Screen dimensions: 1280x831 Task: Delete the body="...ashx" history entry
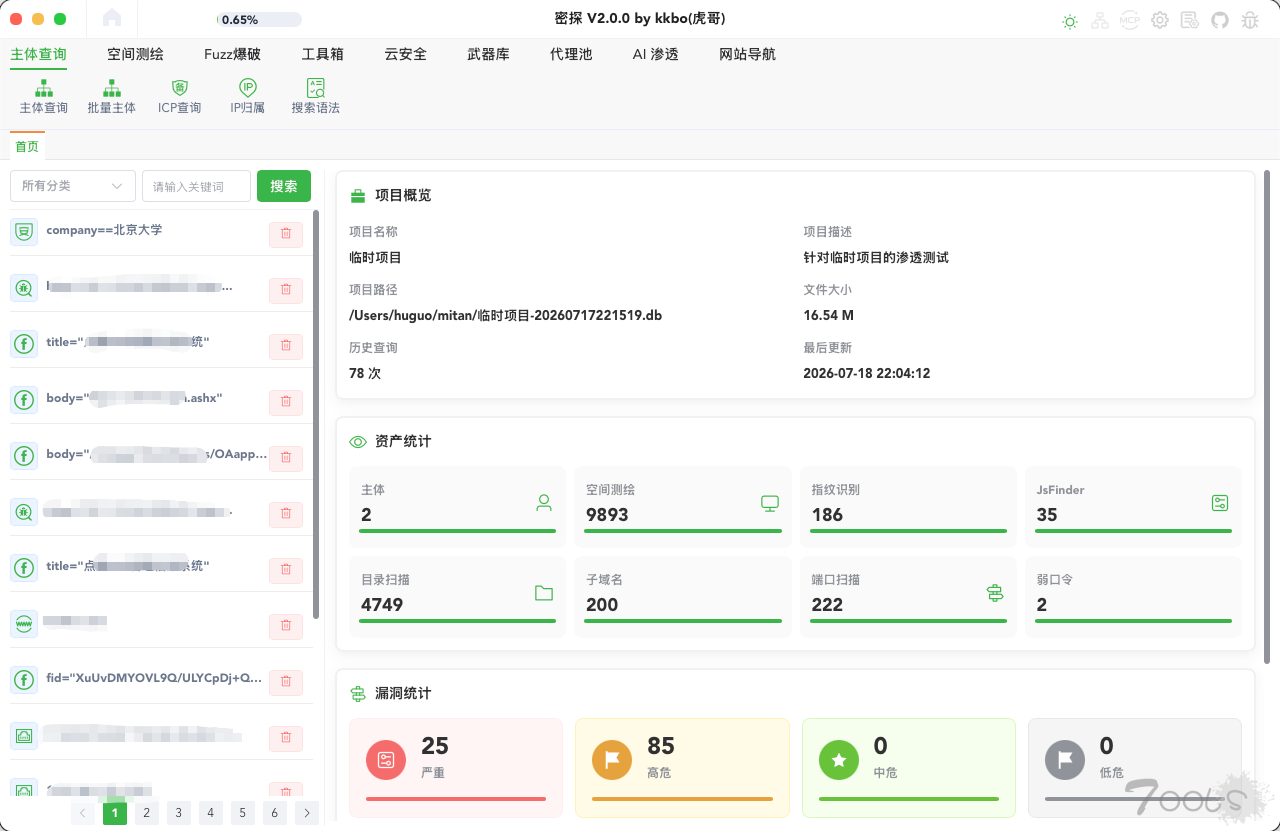click(x=286, y=401)
